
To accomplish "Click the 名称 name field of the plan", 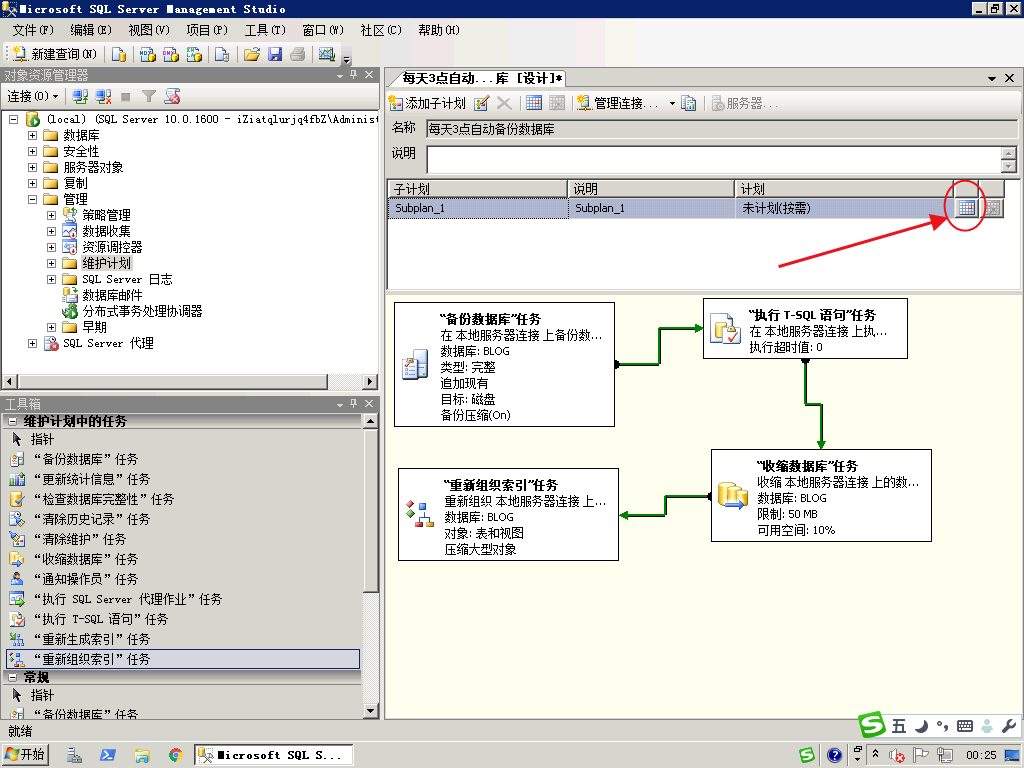I will 722,129.
